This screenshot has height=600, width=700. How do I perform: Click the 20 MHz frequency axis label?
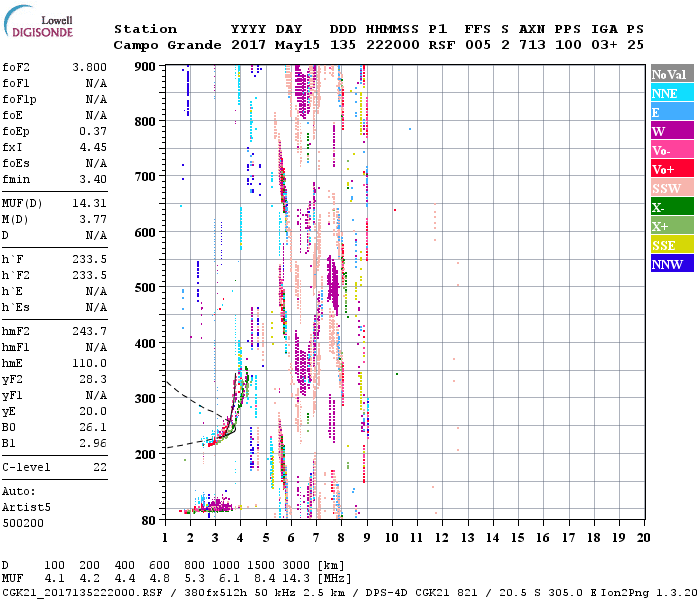643,538
